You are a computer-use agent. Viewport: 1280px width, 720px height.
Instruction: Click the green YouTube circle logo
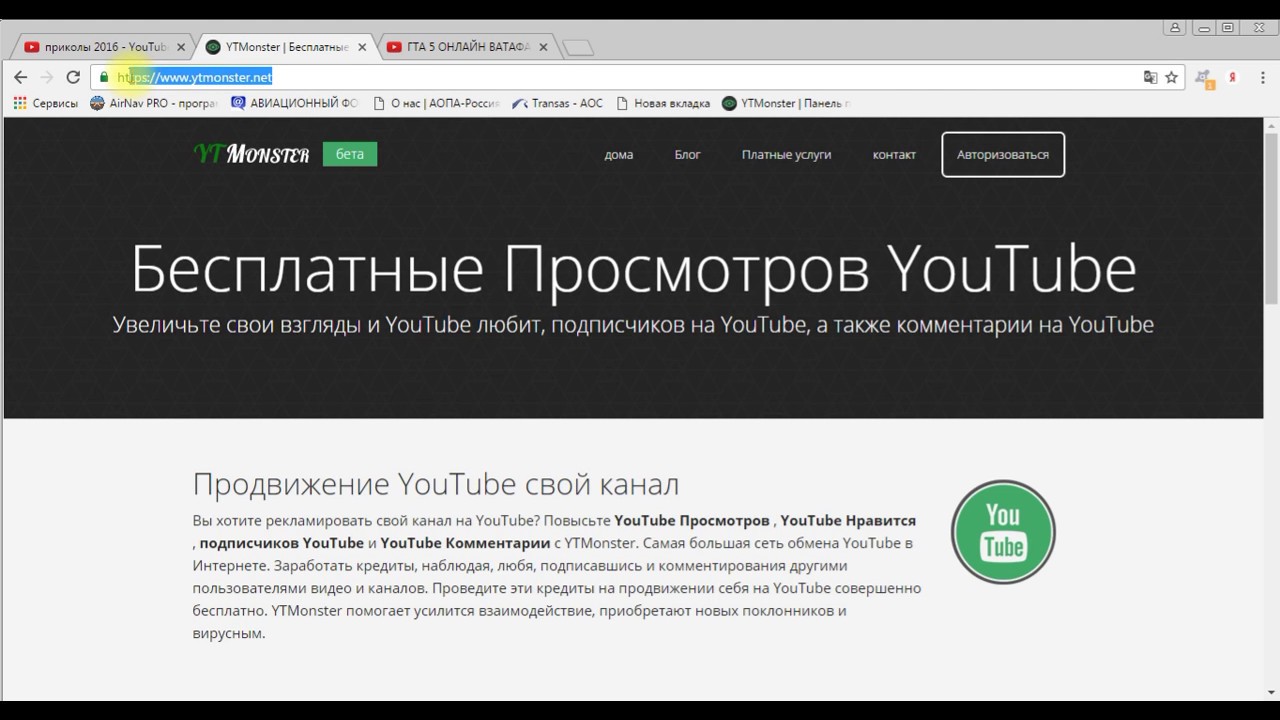[x=1003, y=532]
